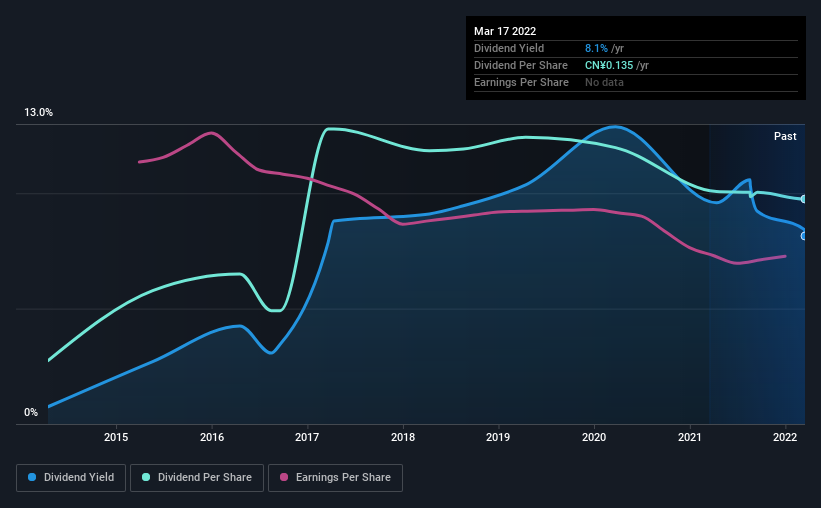Select the 2016 x-axis label

tap(212, 437)
